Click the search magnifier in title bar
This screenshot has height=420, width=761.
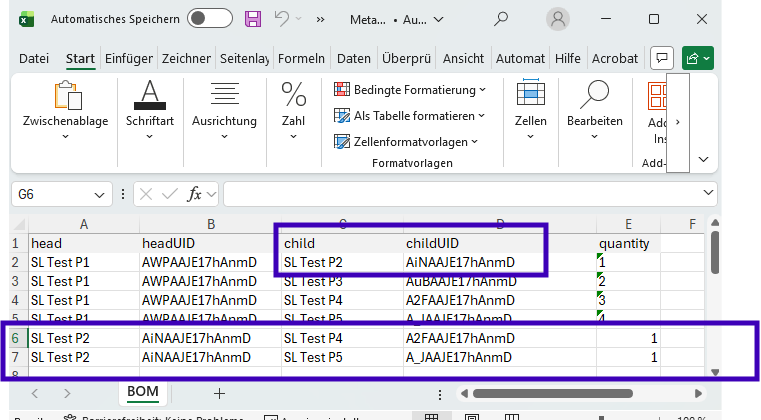click(501, 19)
